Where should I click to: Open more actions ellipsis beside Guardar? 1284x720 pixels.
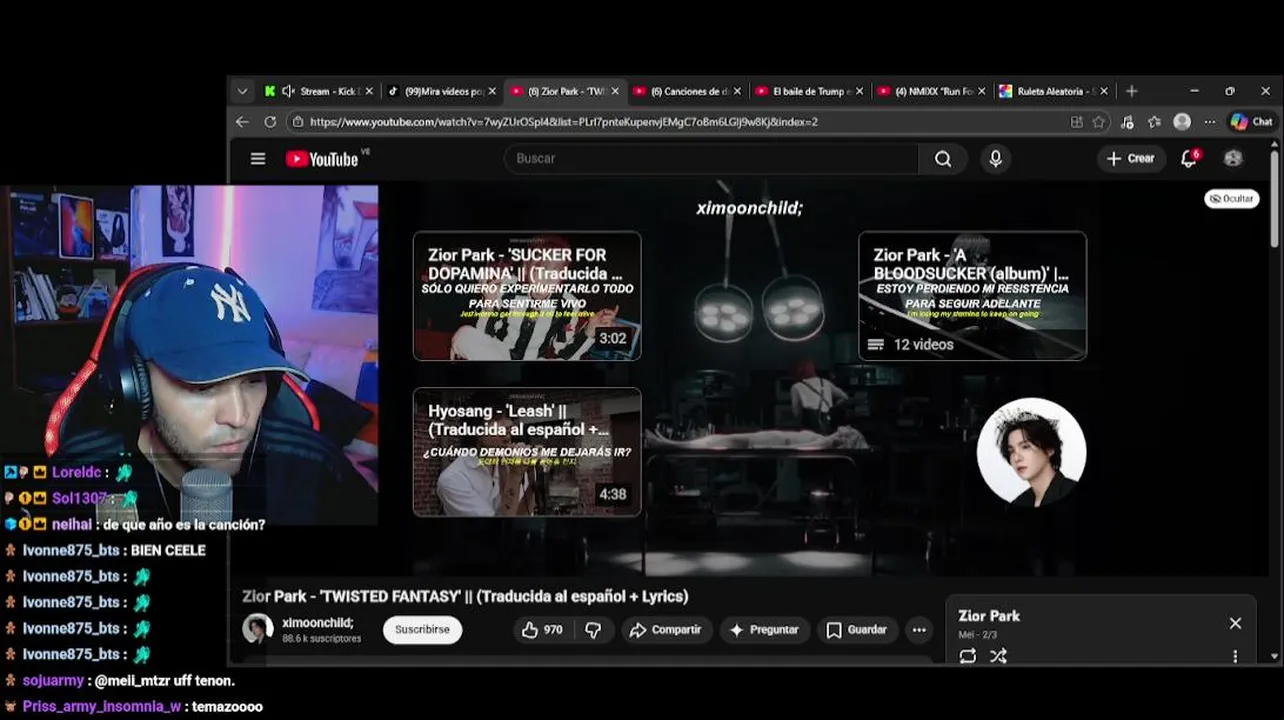(x=919, y=630)
